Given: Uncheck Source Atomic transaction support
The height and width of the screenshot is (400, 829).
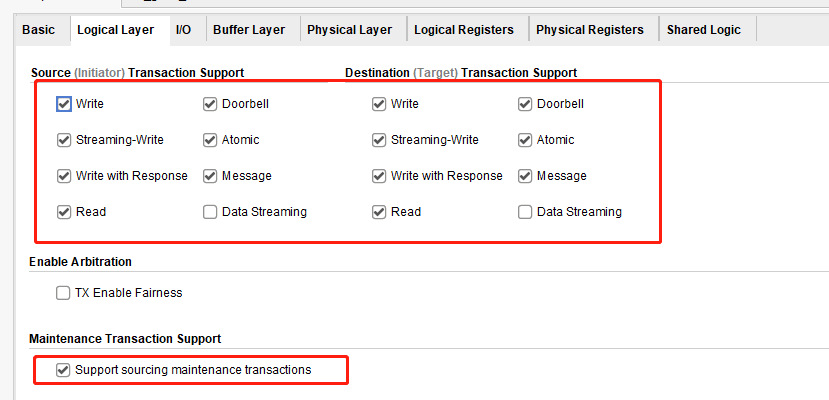Looking at the screenshot, I should point(210,140).
